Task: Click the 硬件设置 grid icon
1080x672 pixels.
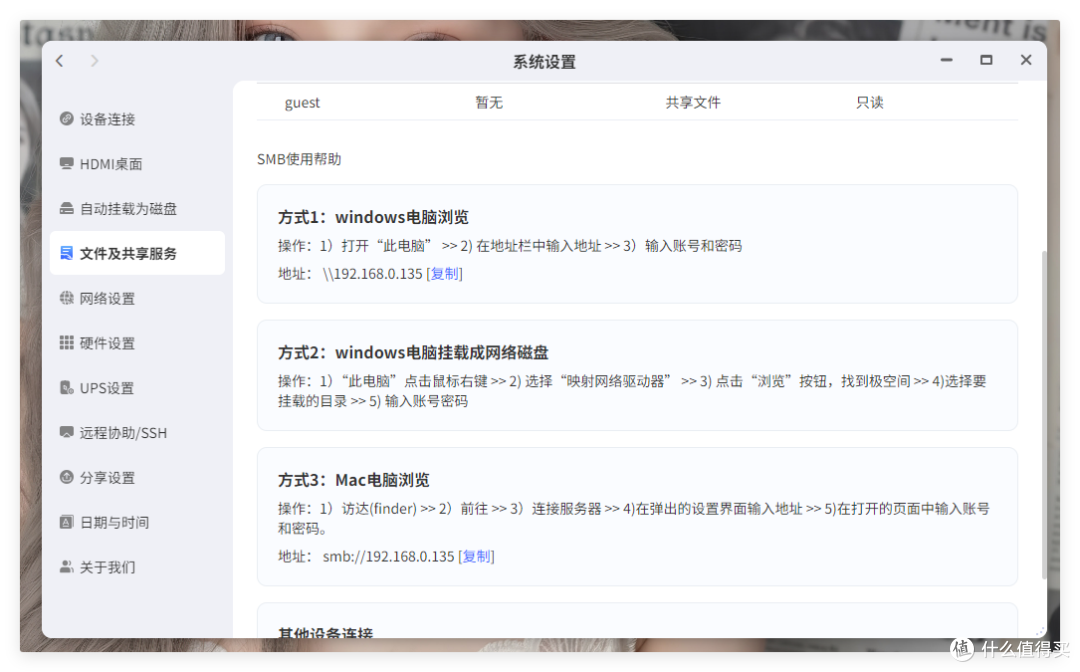Action: coord(66,342)
